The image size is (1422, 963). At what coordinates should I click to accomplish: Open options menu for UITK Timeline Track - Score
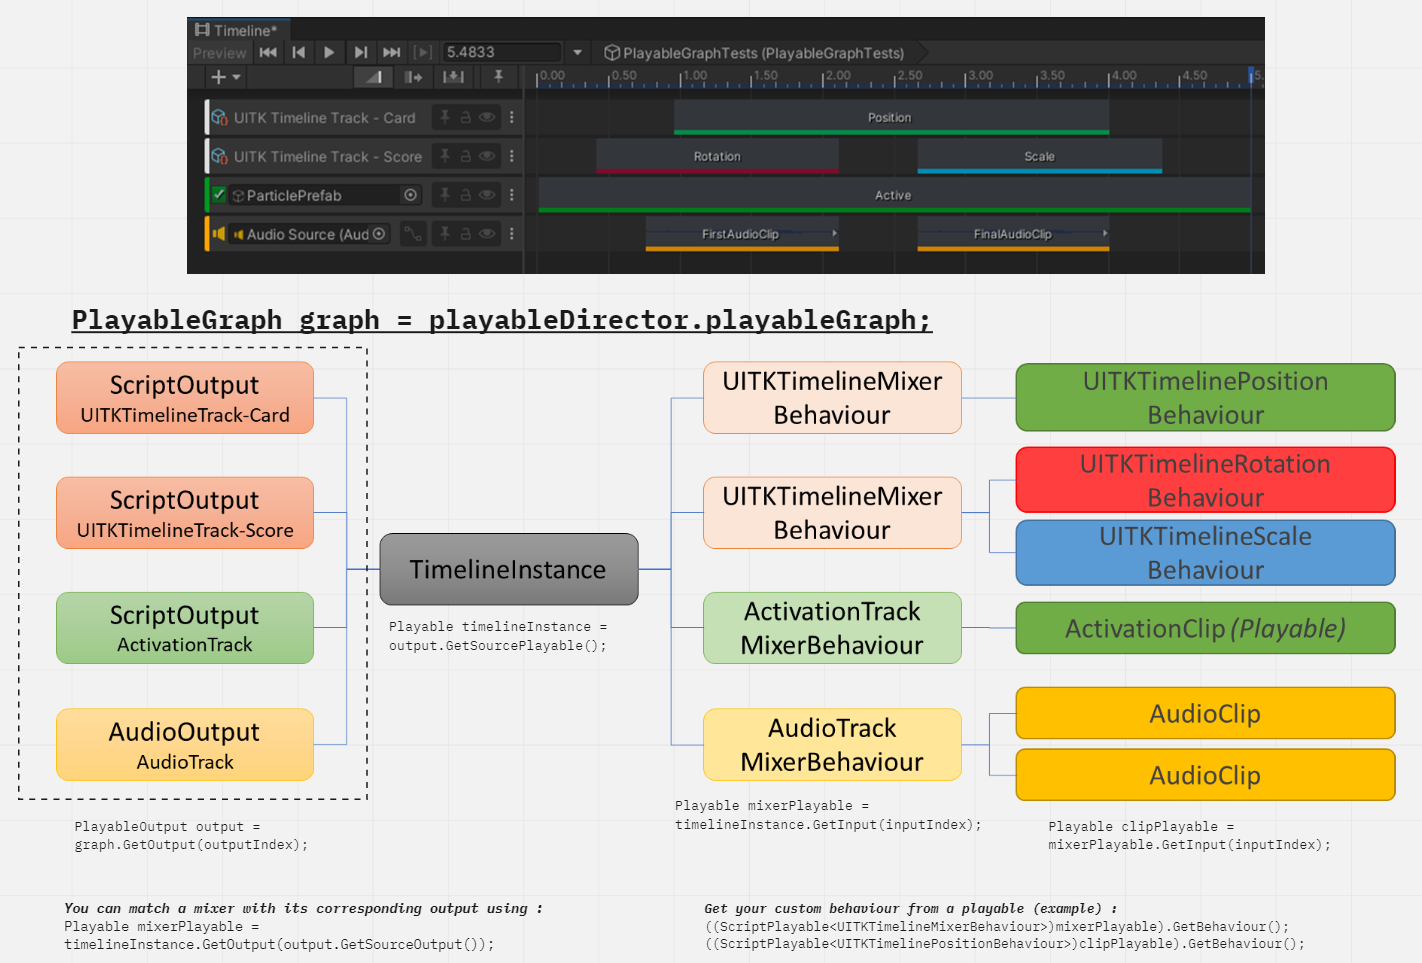click(512, 156)
